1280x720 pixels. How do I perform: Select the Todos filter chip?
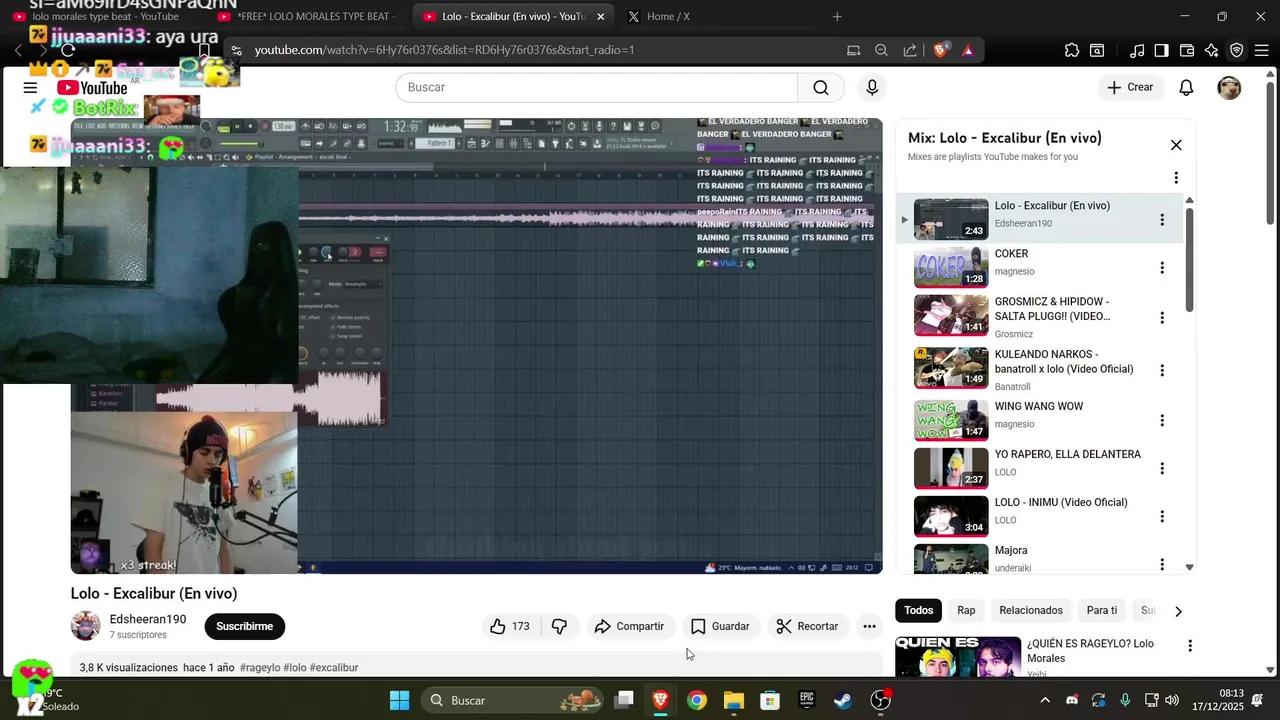point(918,610)
